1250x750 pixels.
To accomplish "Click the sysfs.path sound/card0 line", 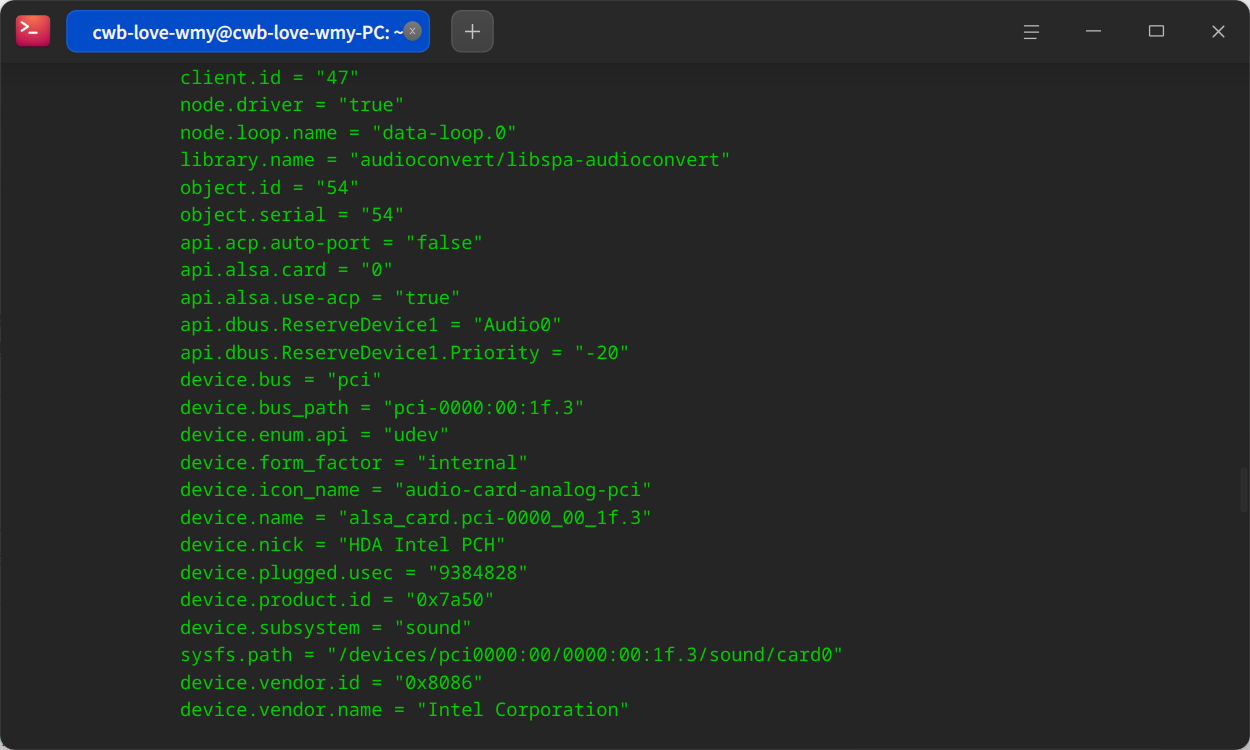I will [x=511, y=655].
